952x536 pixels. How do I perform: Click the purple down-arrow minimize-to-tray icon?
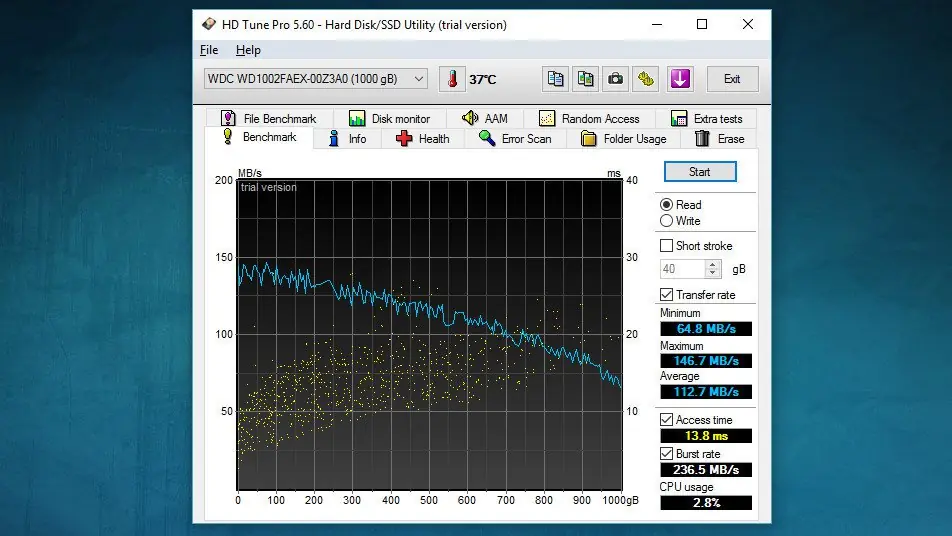pos(681,79)
